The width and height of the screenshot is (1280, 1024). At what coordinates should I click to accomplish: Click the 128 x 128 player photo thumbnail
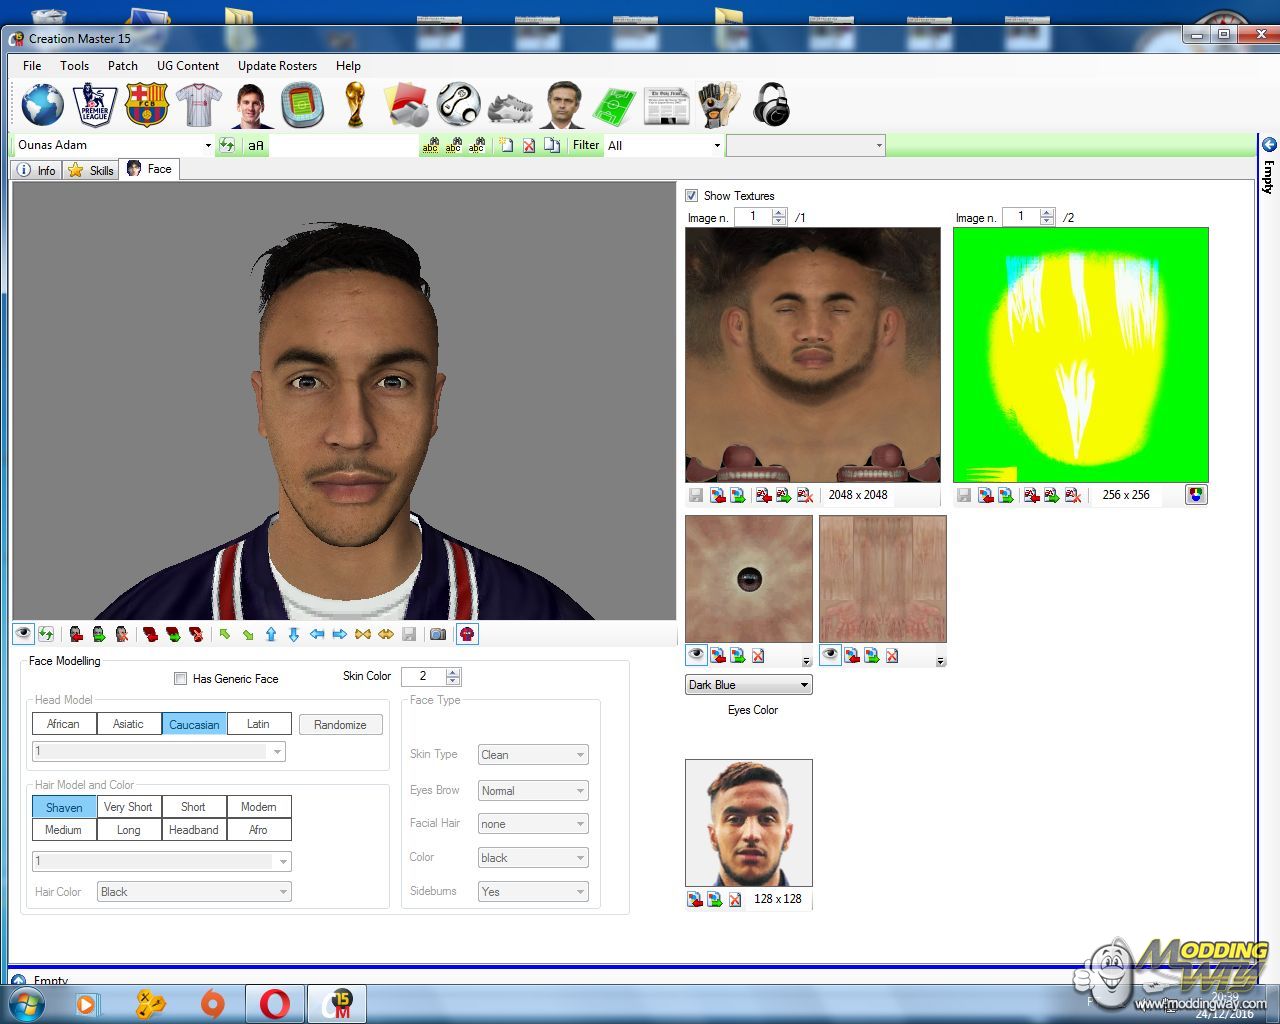pos(749,823)
